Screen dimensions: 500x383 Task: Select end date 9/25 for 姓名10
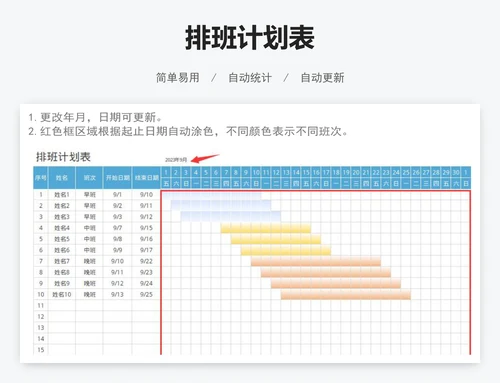pos(146,294)
